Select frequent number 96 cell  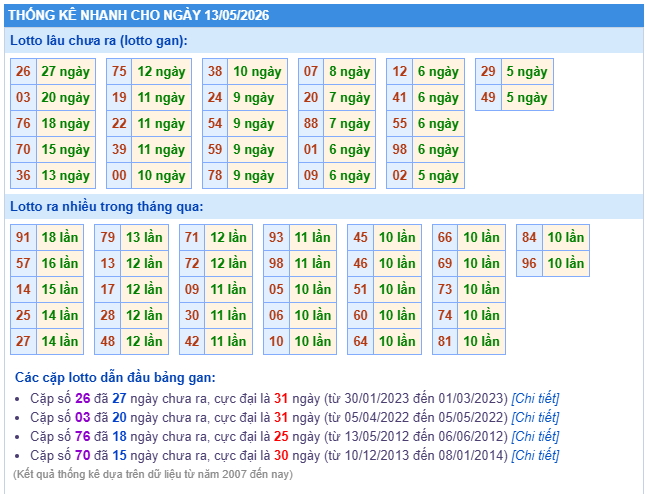click(x=529, y=263)
